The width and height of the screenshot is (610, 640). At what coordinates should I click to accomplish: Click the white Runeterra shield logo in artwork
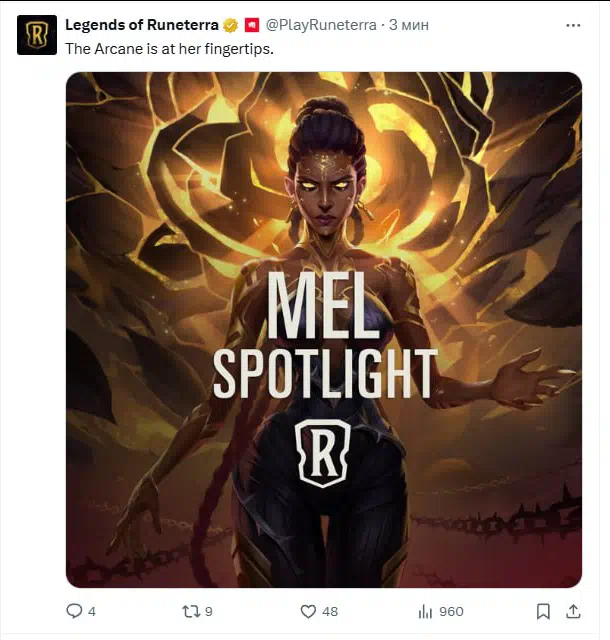tap(323, 453)
